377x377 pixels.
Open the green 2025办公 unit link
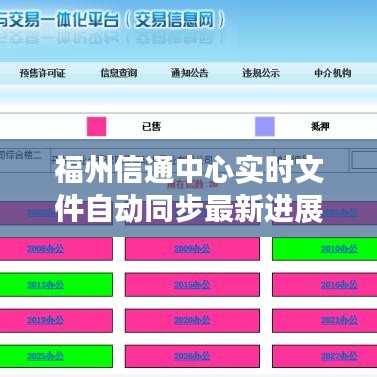click(x=45, y=356)
